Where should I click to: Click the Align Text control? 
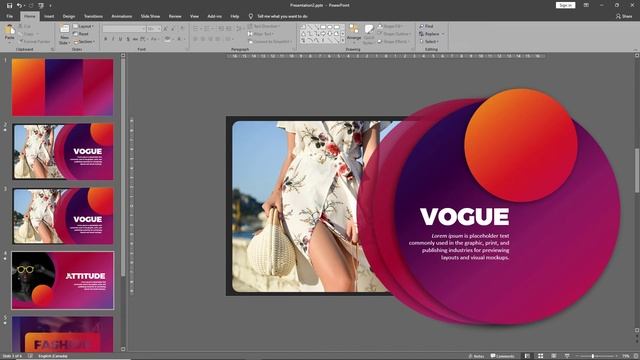point(262,34)
